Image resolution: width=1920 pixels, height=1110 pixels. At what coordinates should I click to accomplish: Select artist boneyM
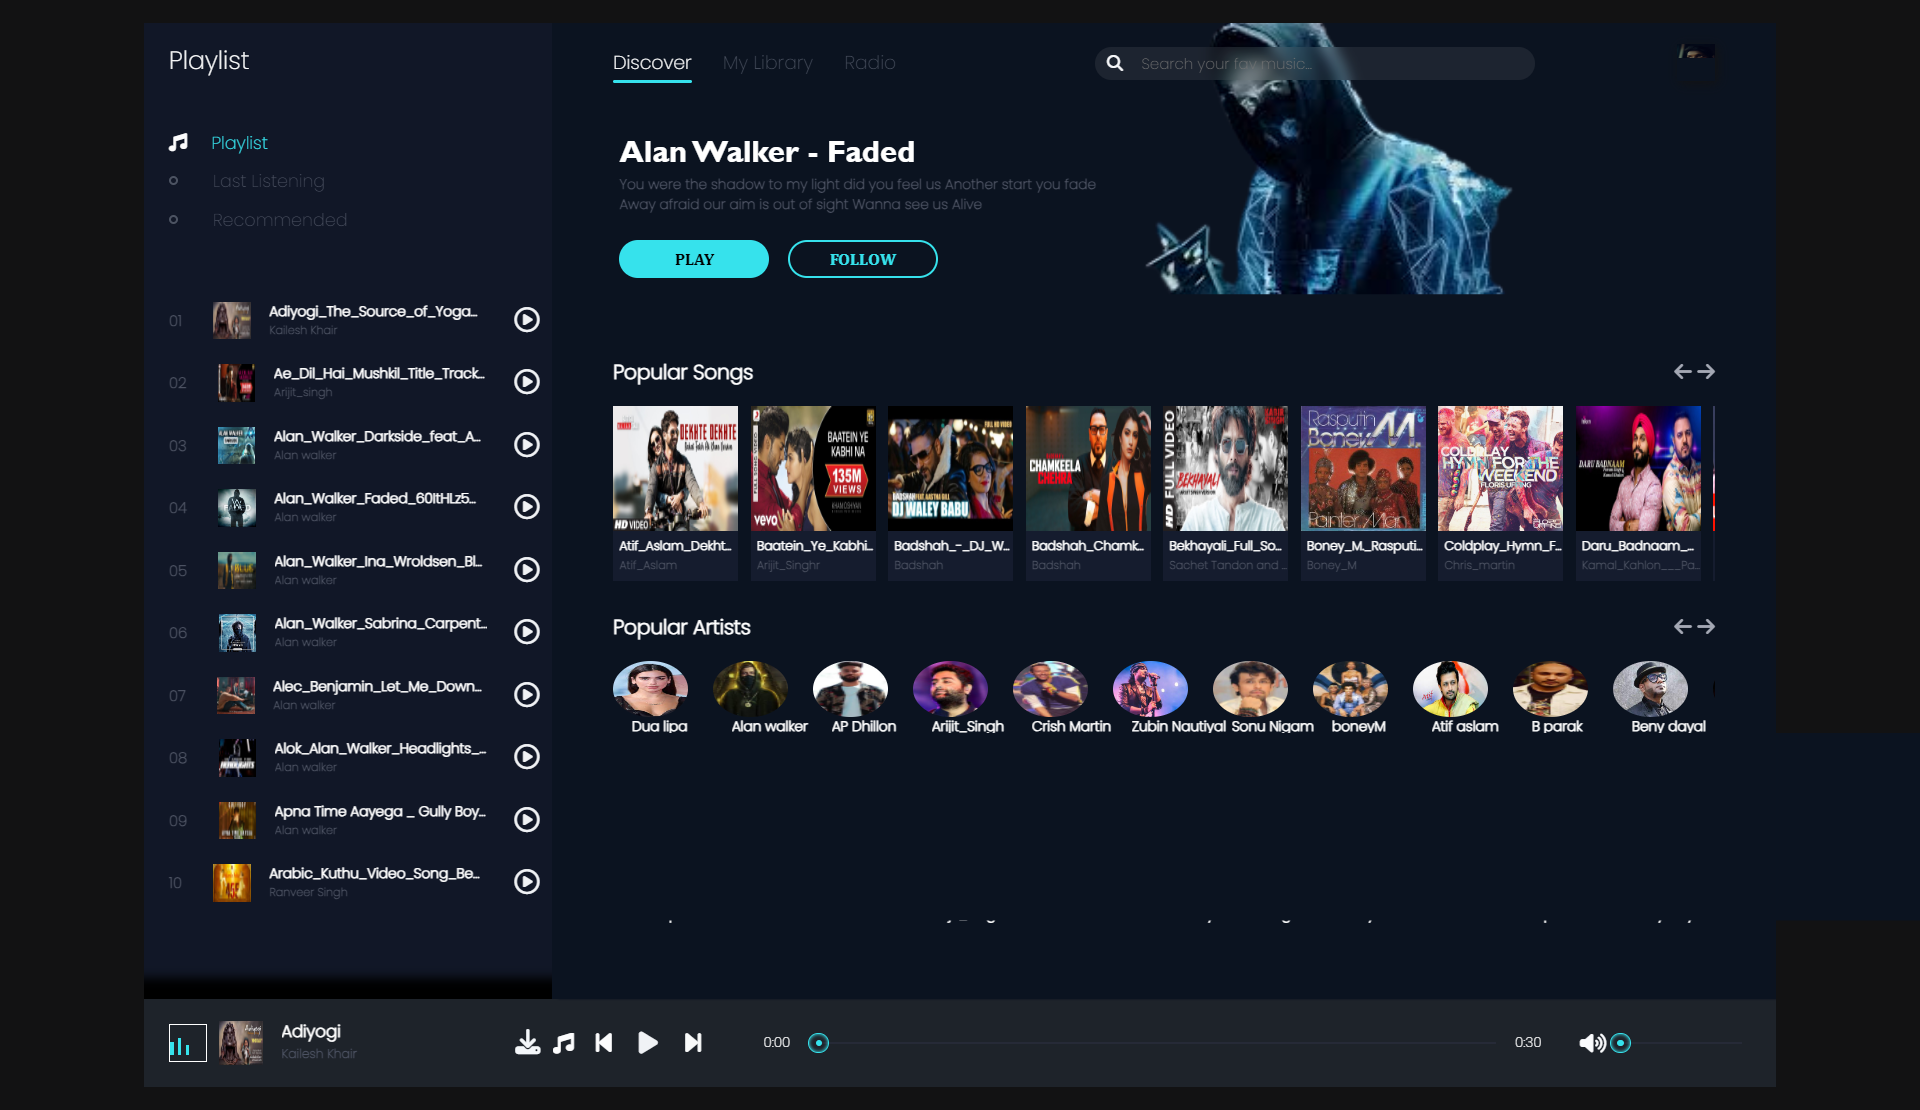point(1350,688)
